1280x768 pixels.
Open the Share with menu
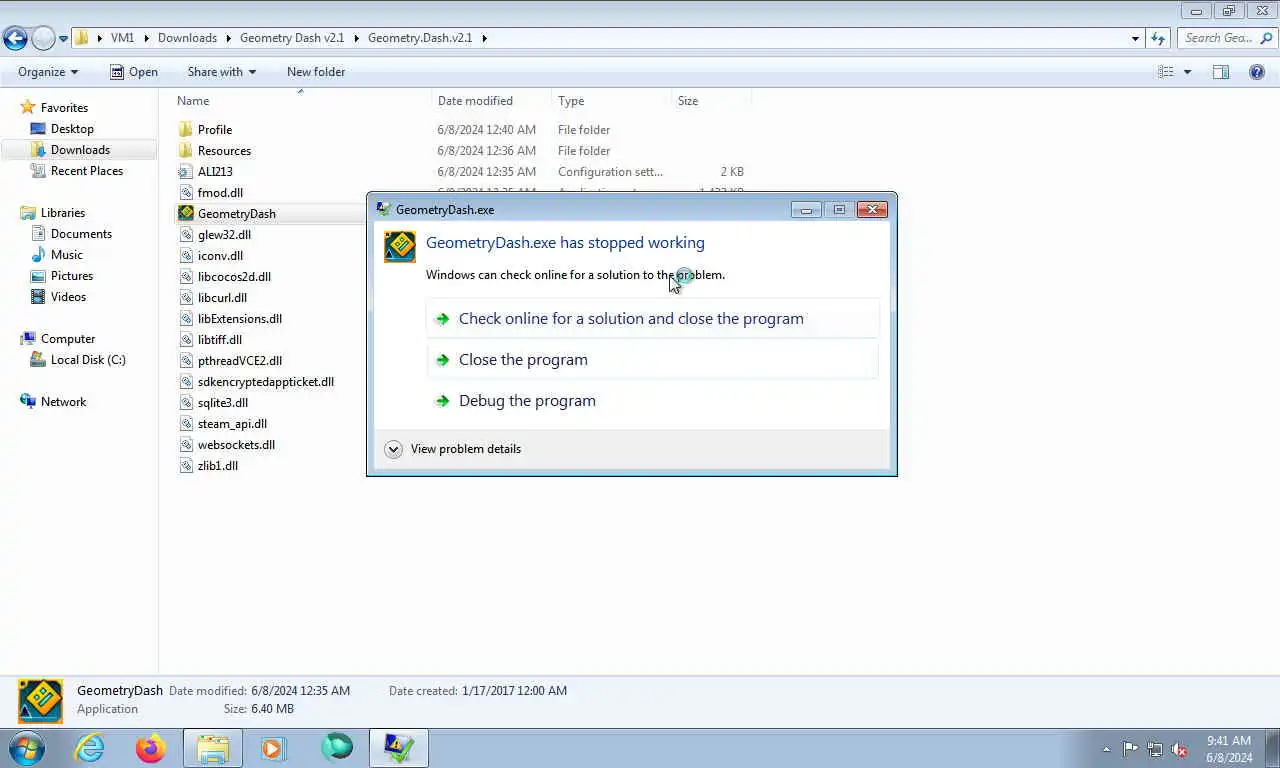(x=222, y=72)
